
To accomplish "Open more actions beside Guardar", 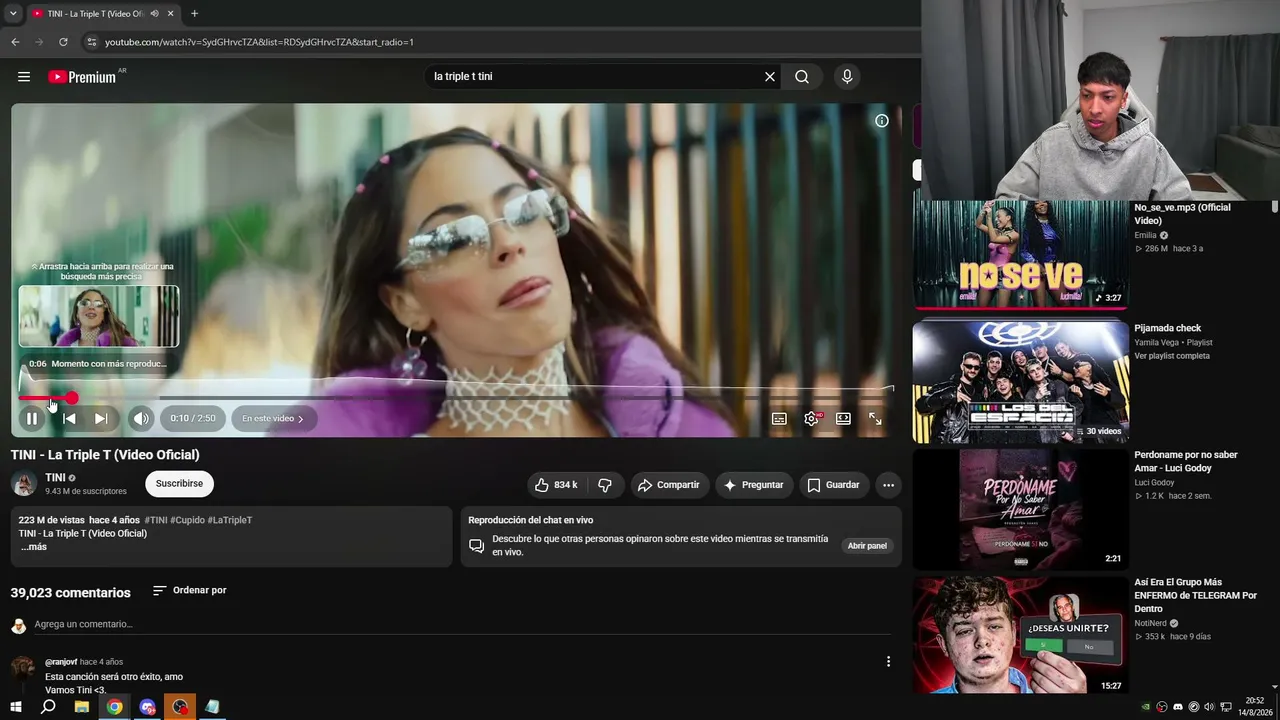I will click(x=888, y=485).
